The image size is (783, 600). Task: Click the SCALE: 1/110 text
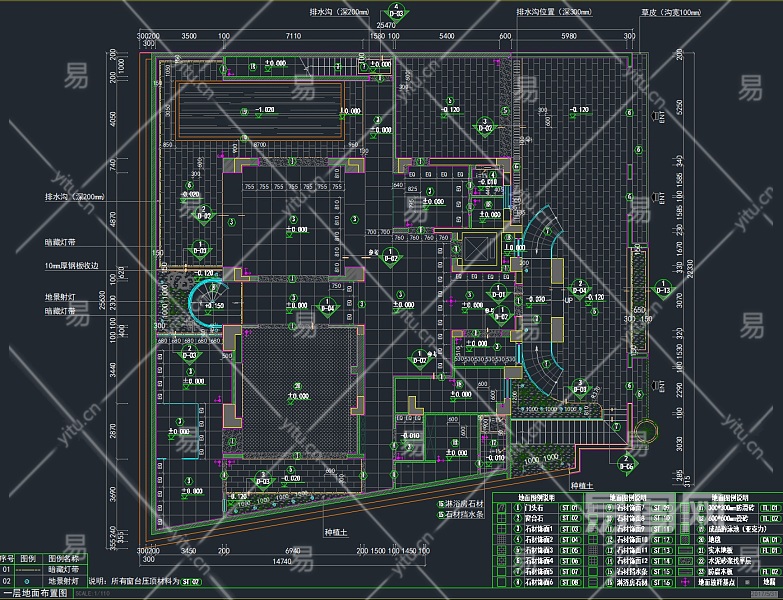pyautogui.click(x=93, y=594)
